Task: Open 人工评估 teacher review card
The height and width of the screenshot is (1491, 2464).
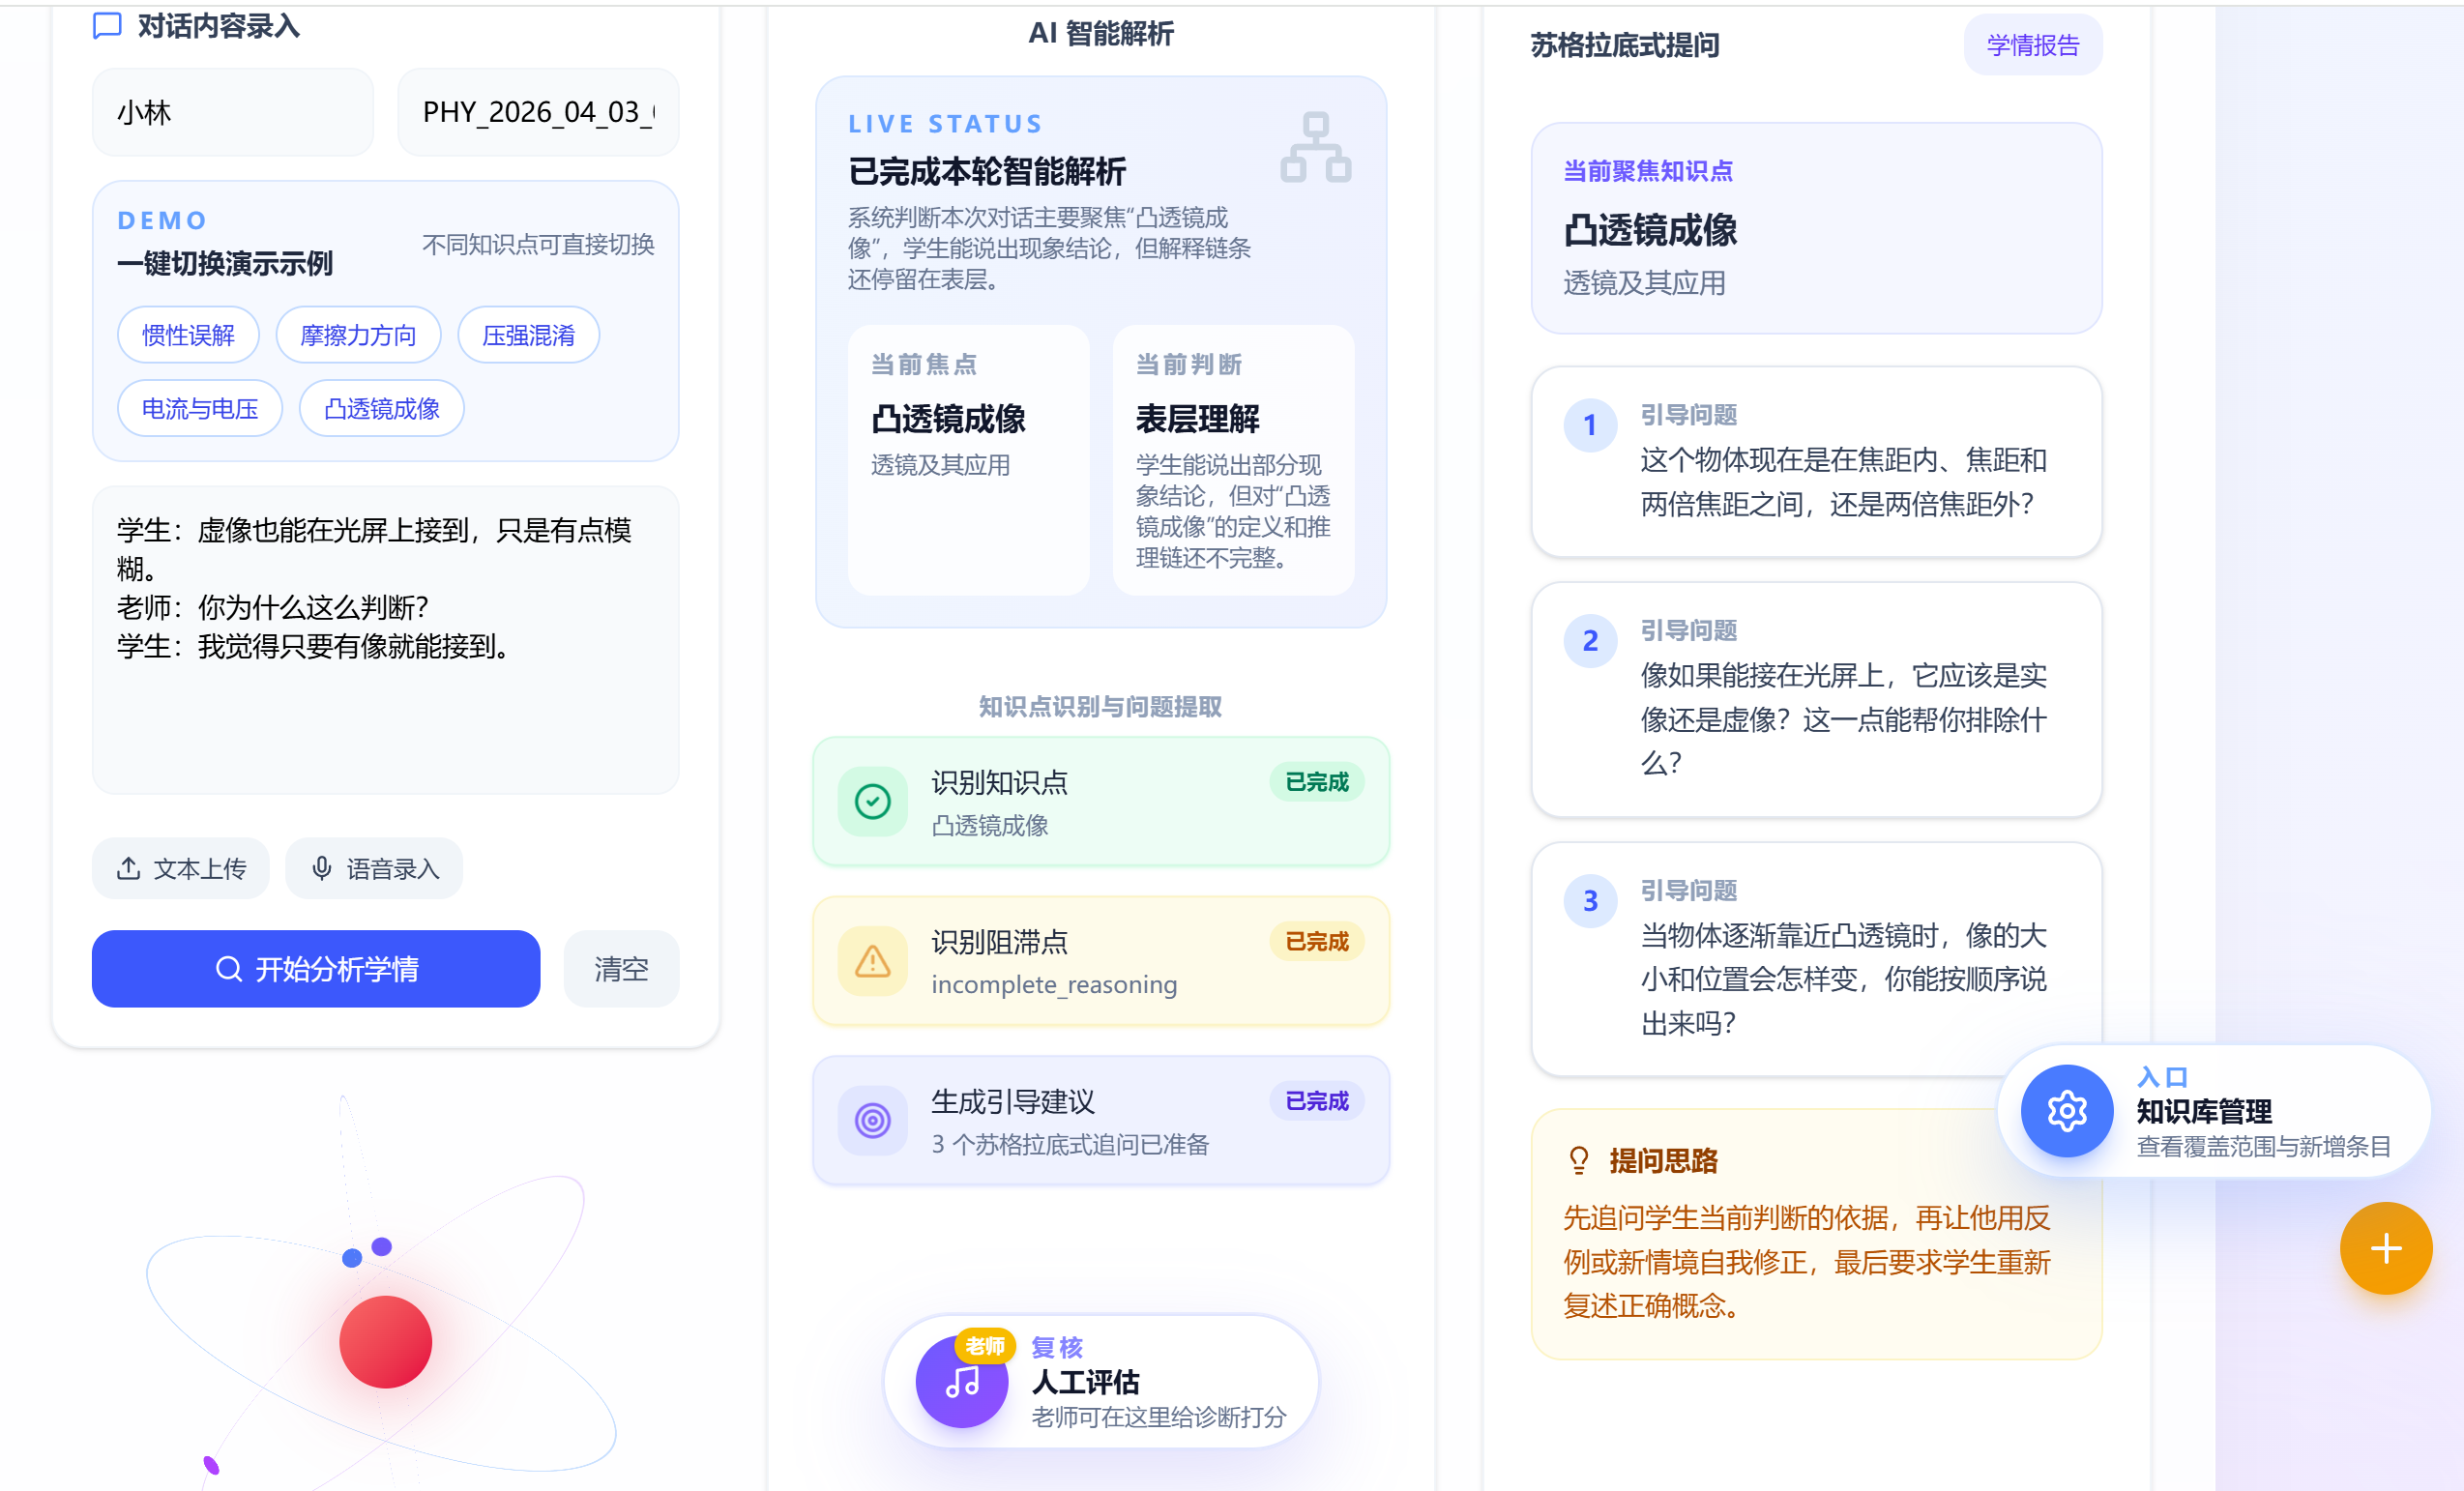Action: click(x=1101, y=1381)
